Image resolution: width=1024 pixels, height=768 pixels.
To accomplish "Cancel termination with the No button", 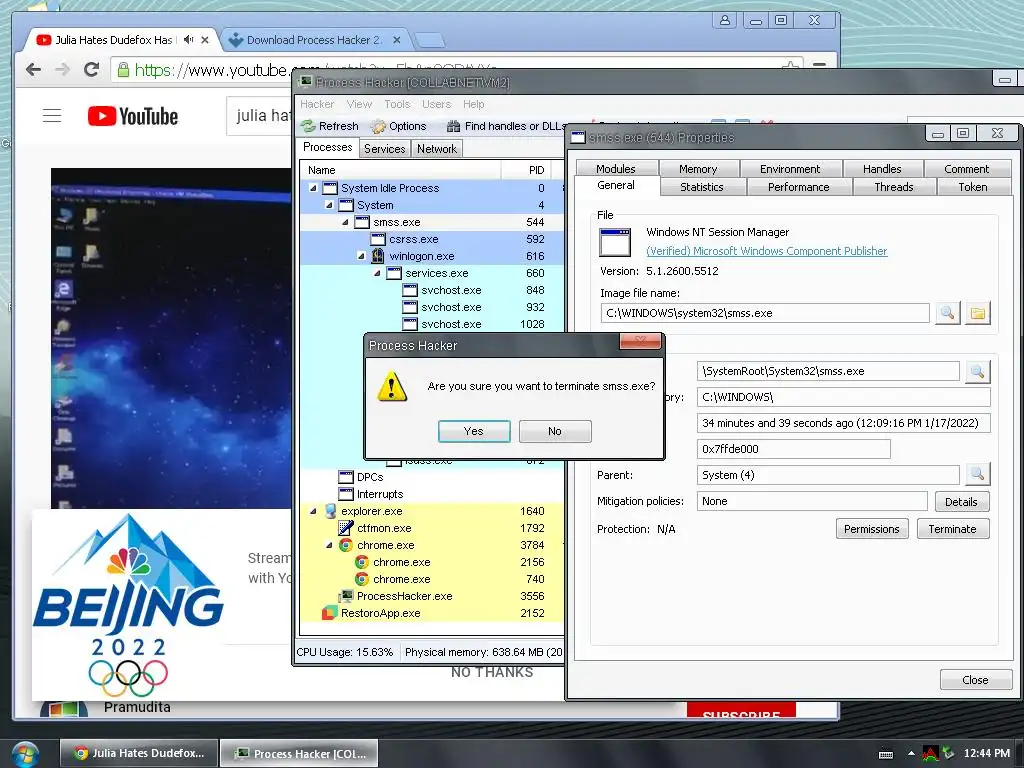I will coord(555,431).
